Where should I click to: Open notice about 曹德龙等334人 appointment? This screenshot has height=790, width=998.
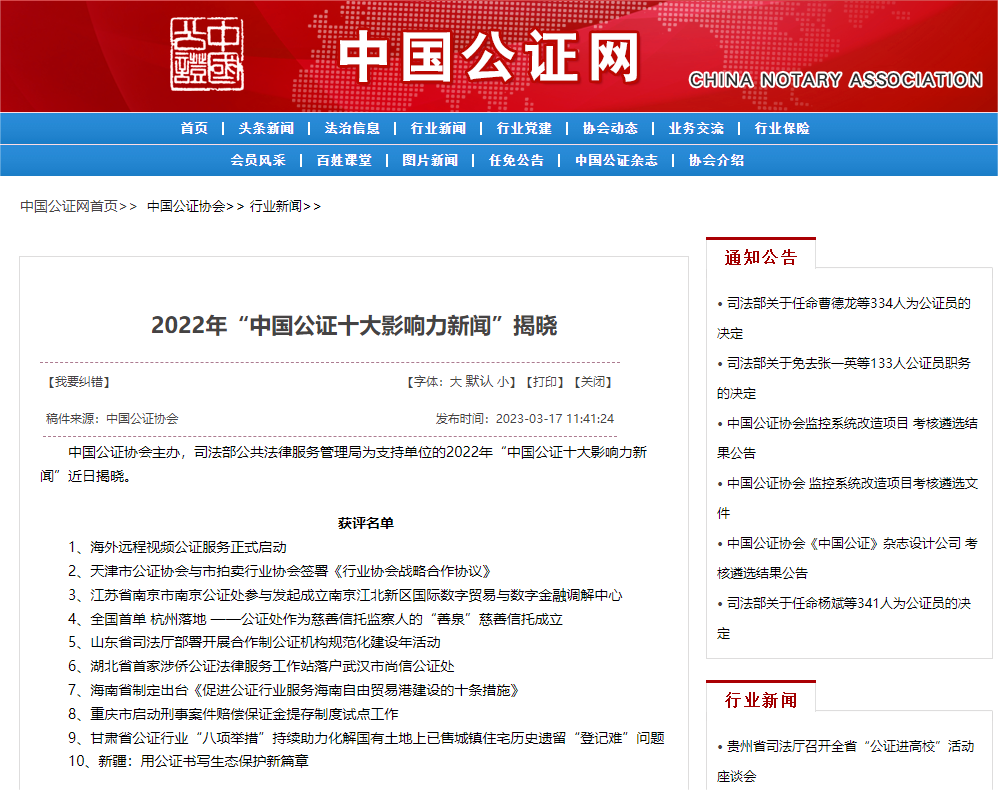coord(844,318)
